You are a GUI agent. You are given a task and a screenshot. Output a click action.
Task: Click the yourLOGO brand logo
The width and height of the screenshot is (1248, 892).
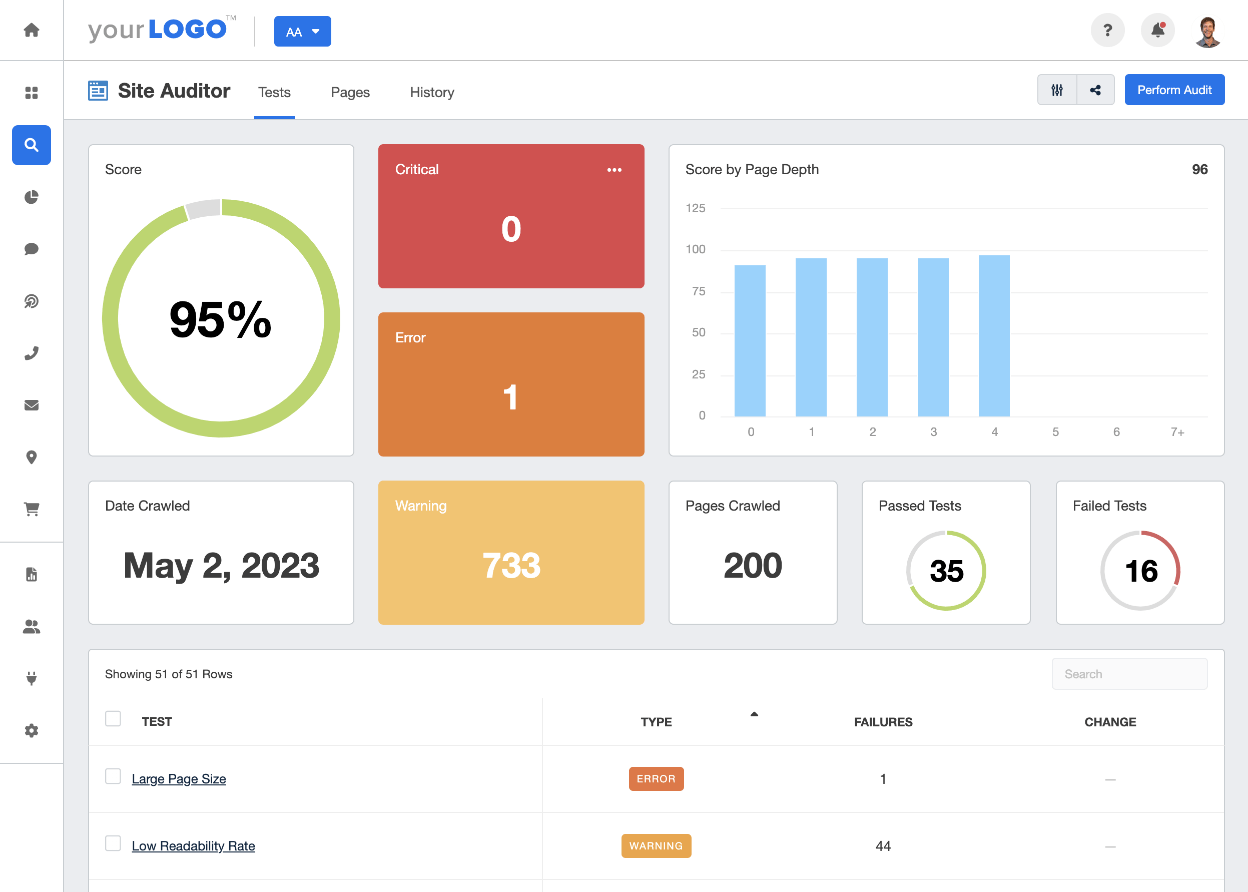pos(162,30)
